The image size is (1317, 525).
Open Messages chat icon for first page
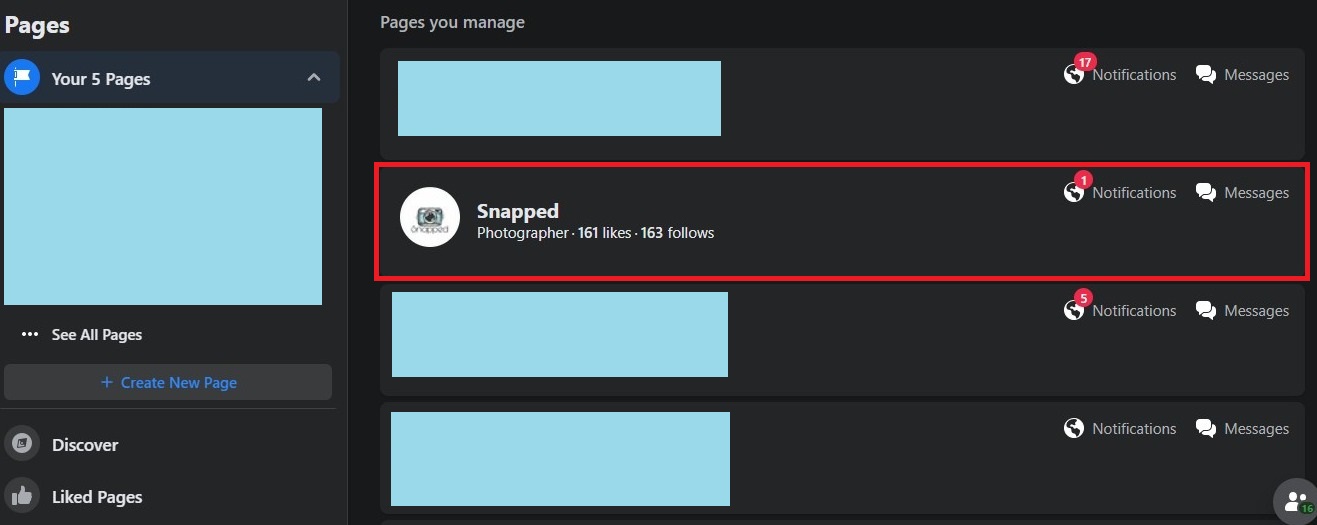tap(1206, 75)
